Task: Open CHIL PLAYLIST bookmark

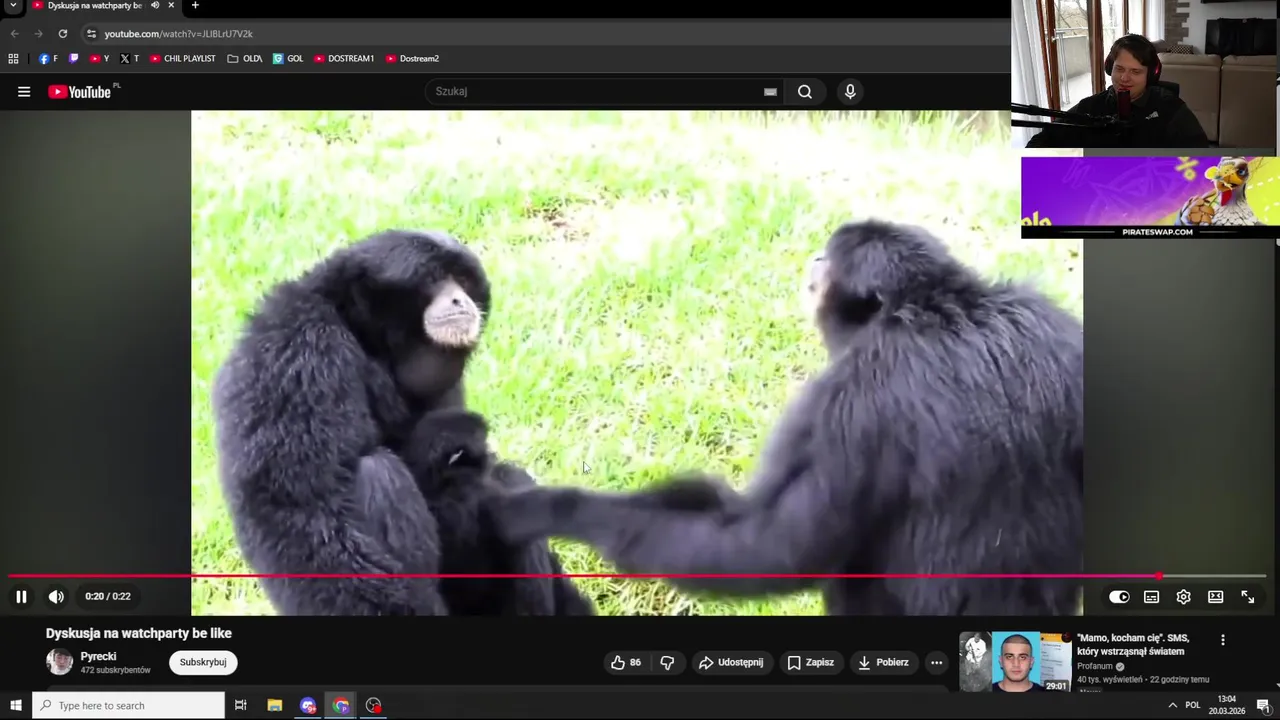Action: pos(183,59)
